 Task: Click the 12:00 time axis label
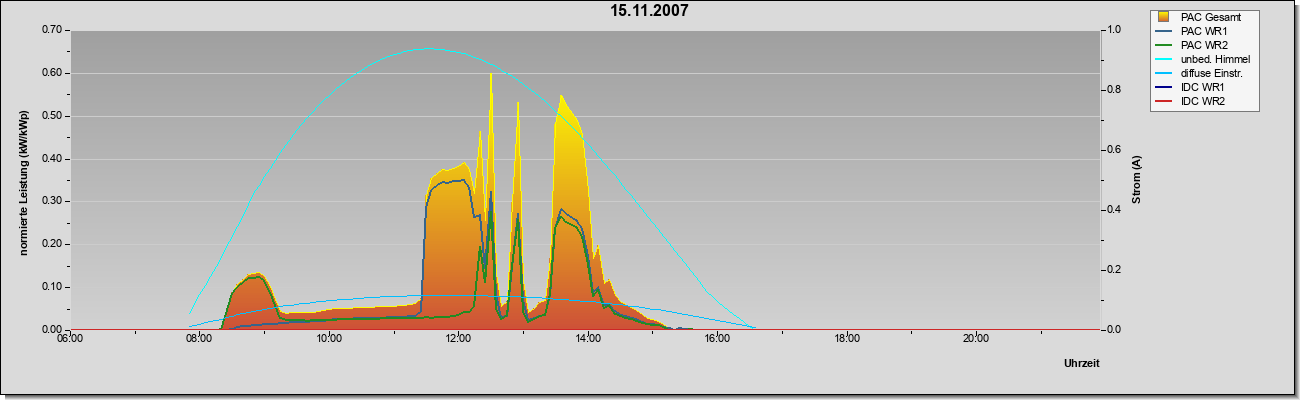[x=458, y=338]
